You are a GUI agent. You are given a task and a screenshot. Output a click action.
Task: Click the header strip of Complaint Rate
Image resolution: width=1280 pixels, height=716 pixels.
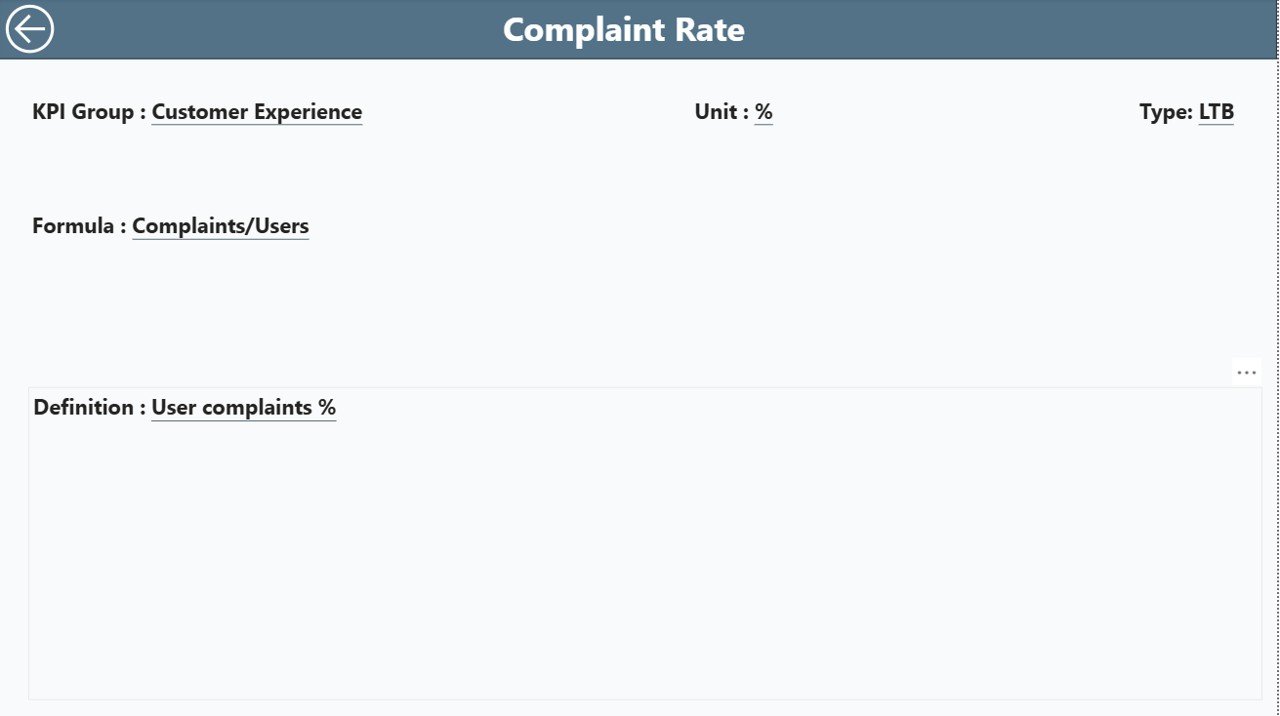pyautogui.click(x=623, y=29)
